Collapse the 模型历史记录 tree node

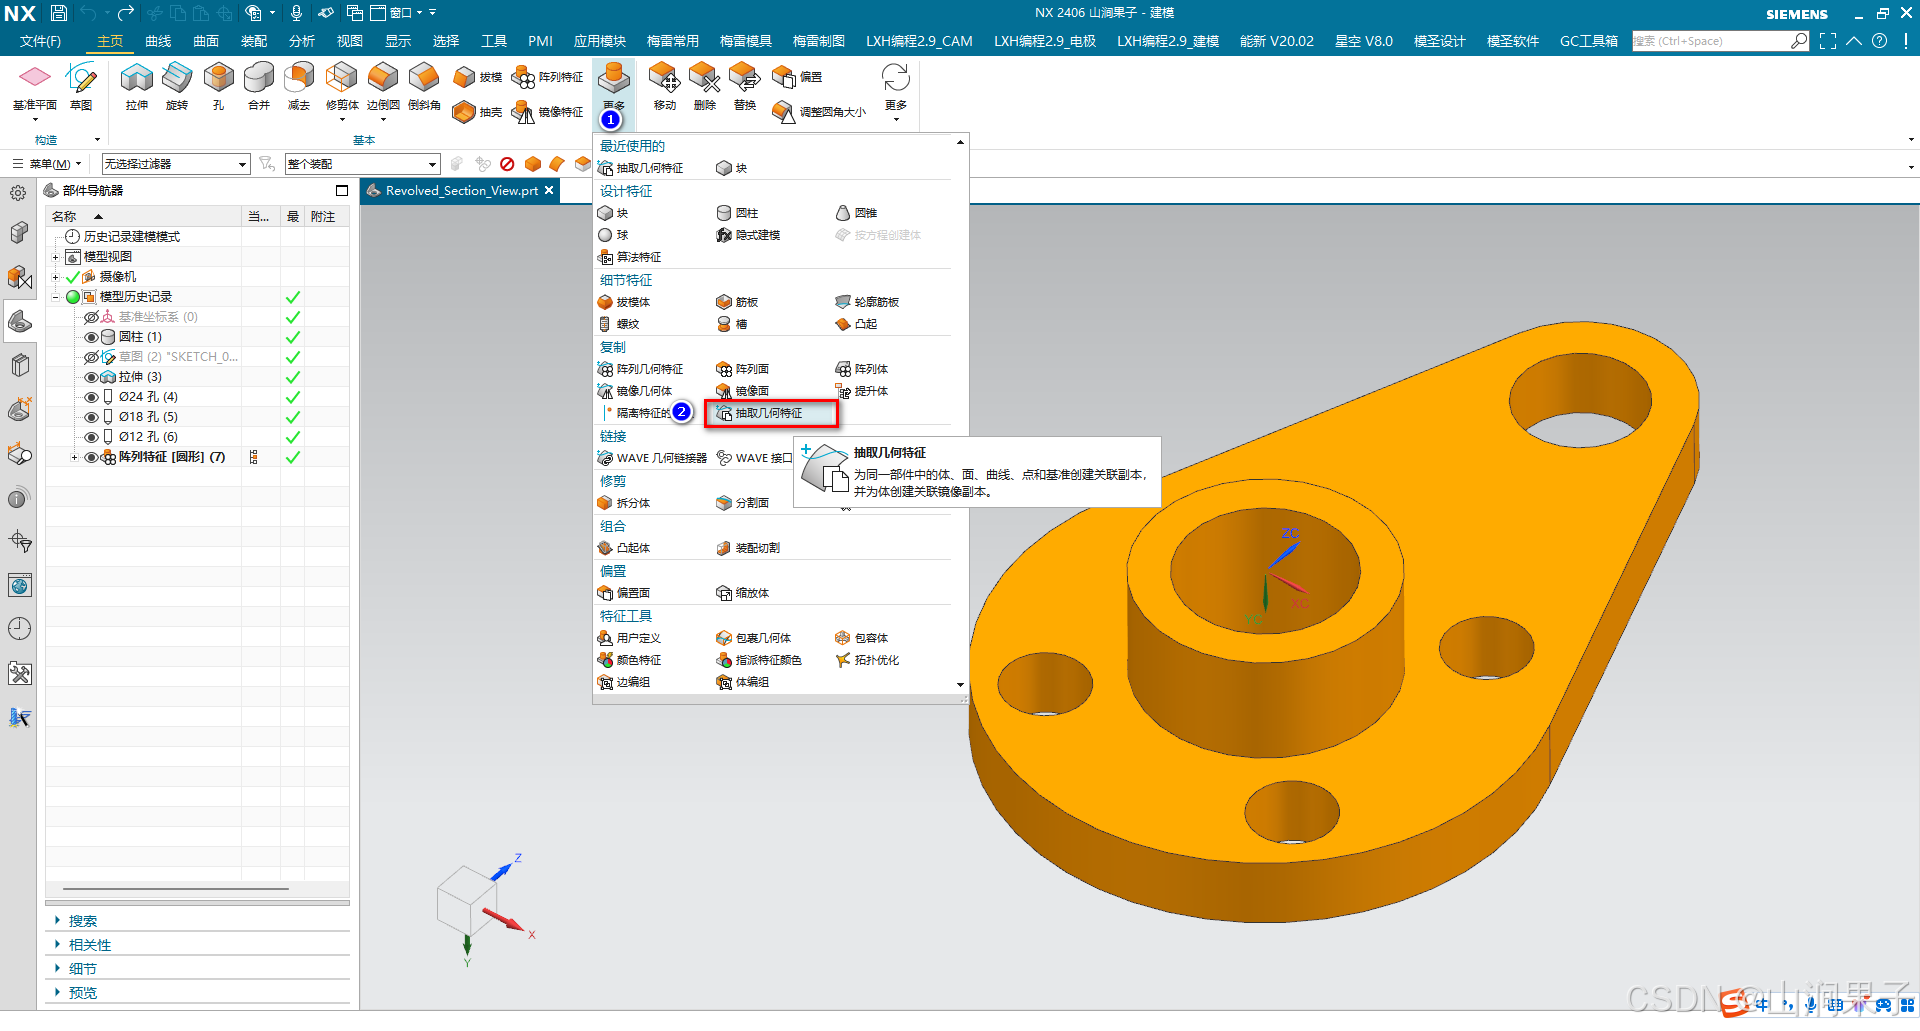click(x=56, y=297)
